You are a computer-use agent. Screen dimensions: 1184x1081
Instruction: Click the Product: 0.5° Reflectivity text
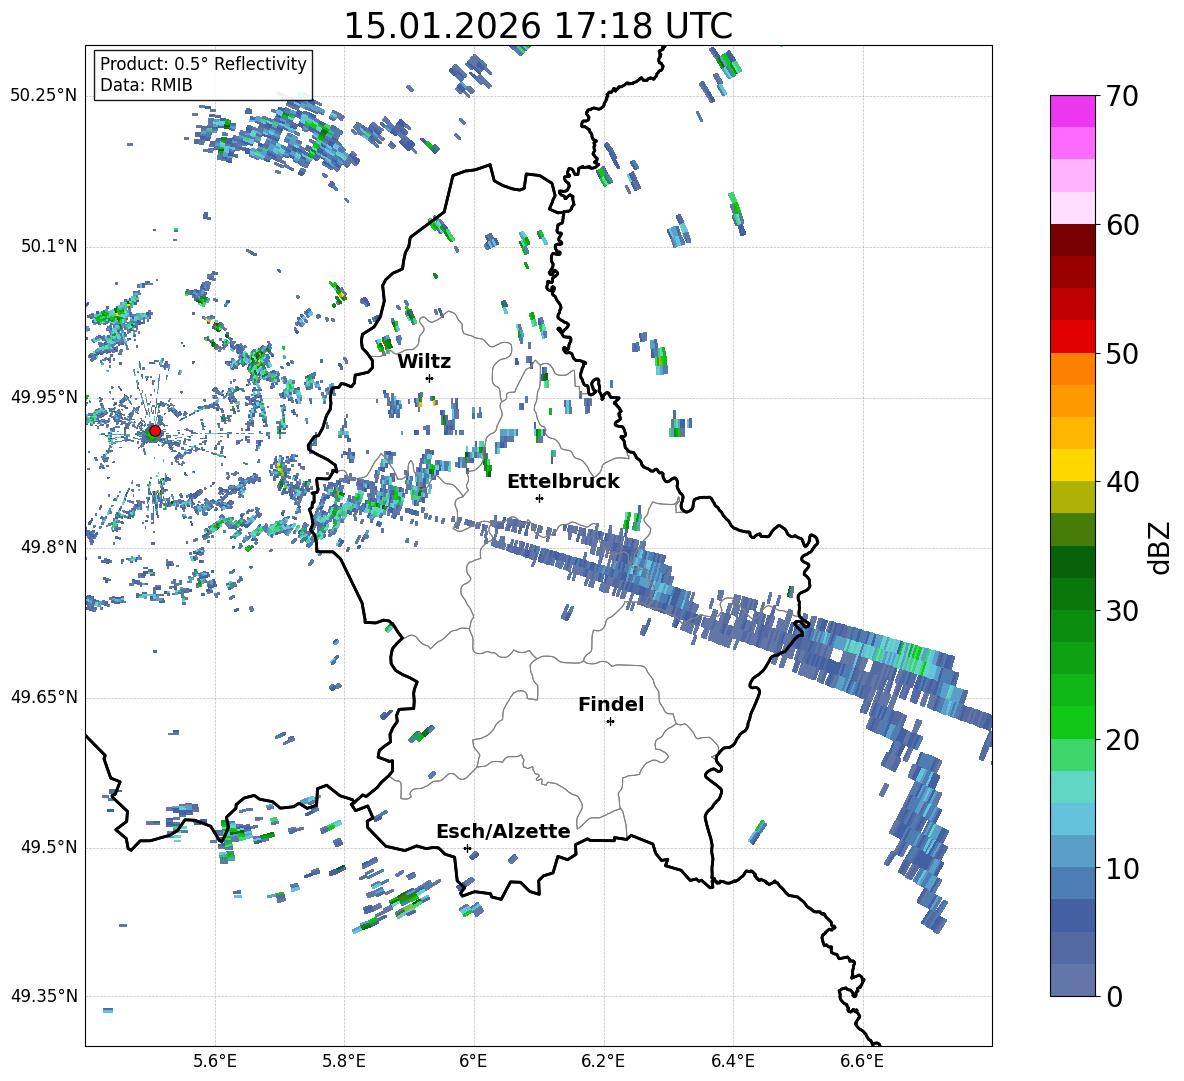tap(203, 64)
